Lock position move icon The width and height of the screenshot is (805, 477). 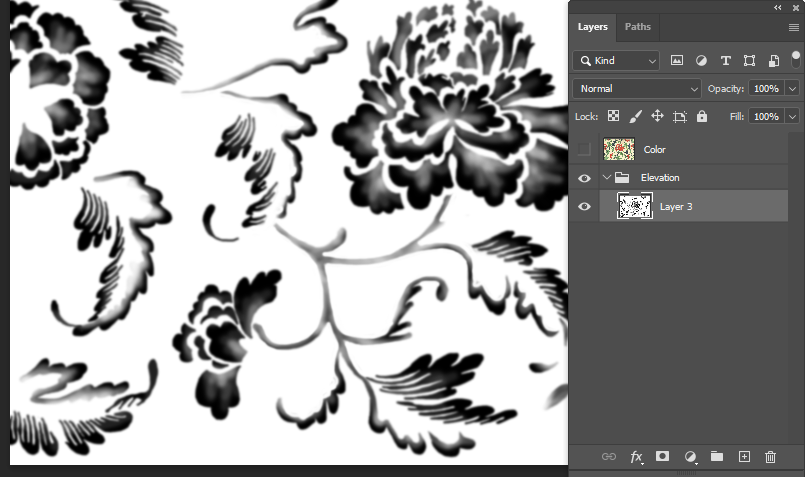pyautogui.click(x=657, y=116)
